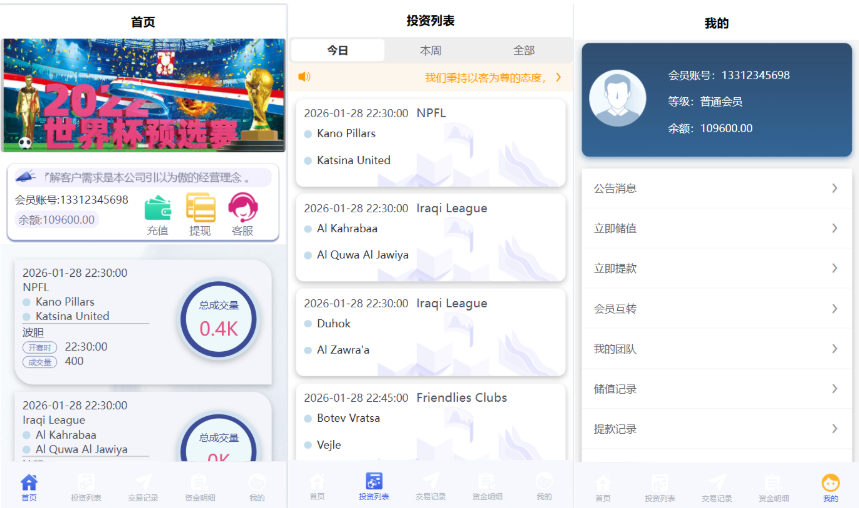859x508 pixels.
Task: Tap 等级: 普通会员 in profile card
Action: pos(705,101)
